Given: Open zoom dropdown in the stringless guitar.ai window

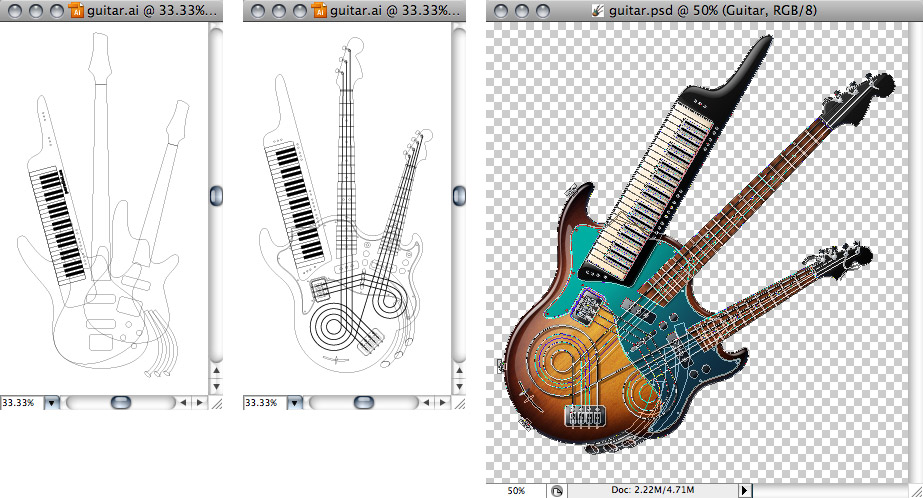Looking at the screenshot, I should click(x=53, y=403).
